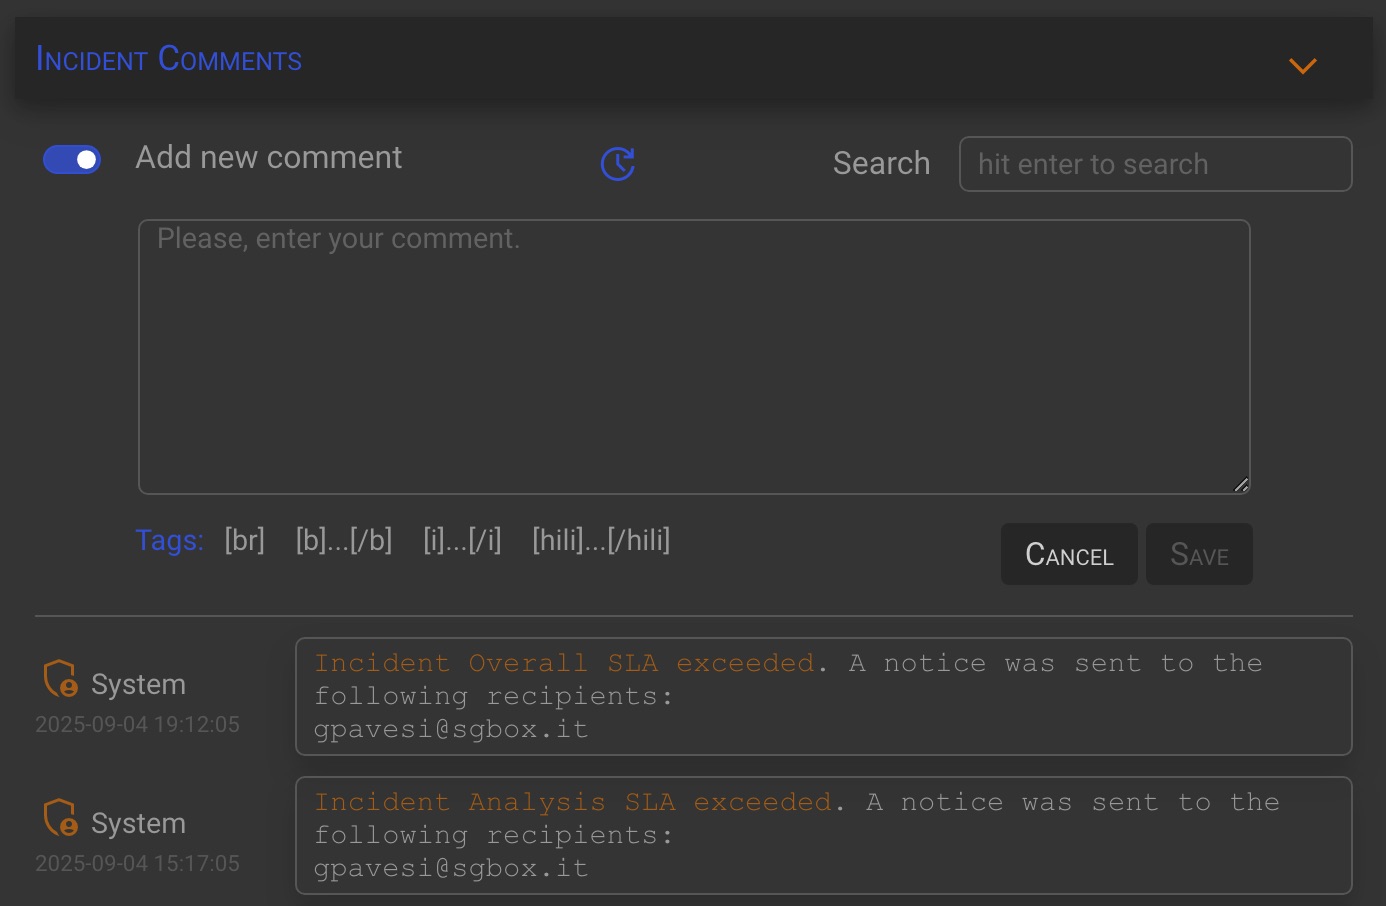The width and height of the screenshot is (1386, 906).
Task: Insert the [i]...[/i] italic tag
Action: 462,541
